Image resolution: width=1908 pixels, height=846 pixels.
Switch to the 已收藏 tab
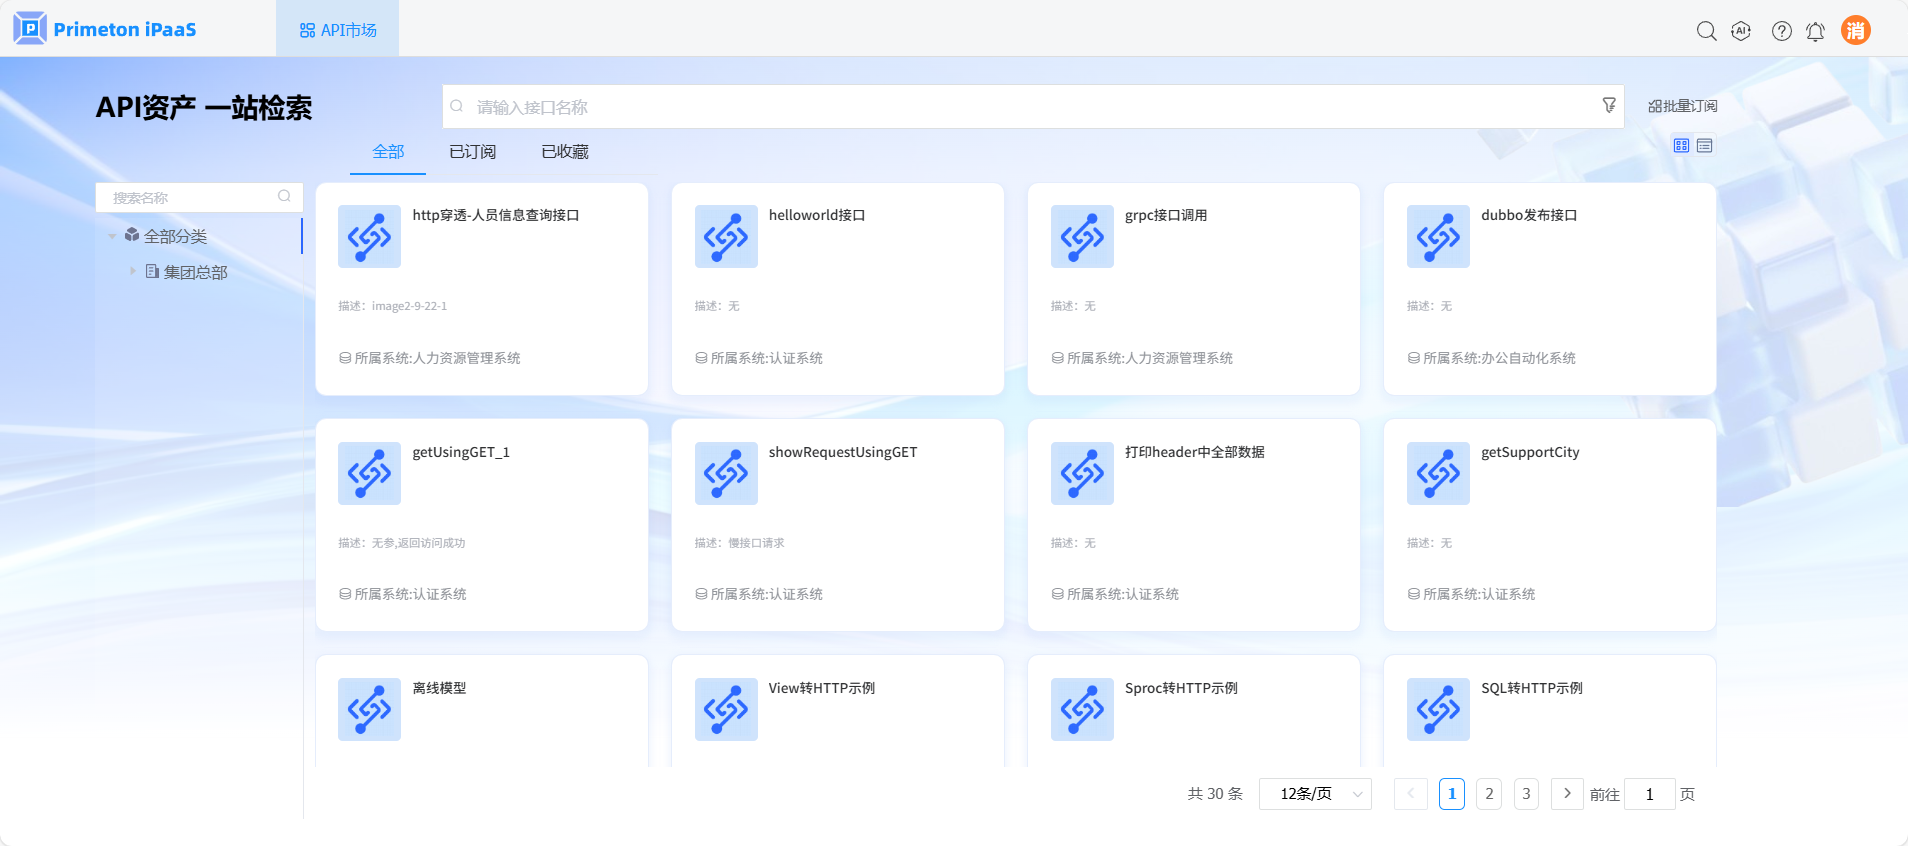click(x=564, y=152)
